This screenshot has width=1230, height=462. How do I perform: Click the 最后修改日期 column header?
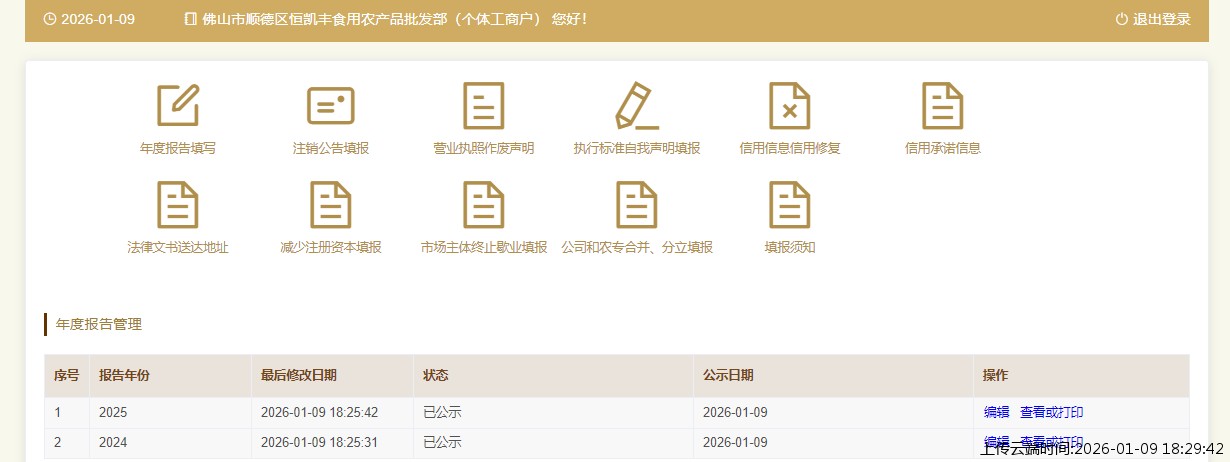[299, 375]
